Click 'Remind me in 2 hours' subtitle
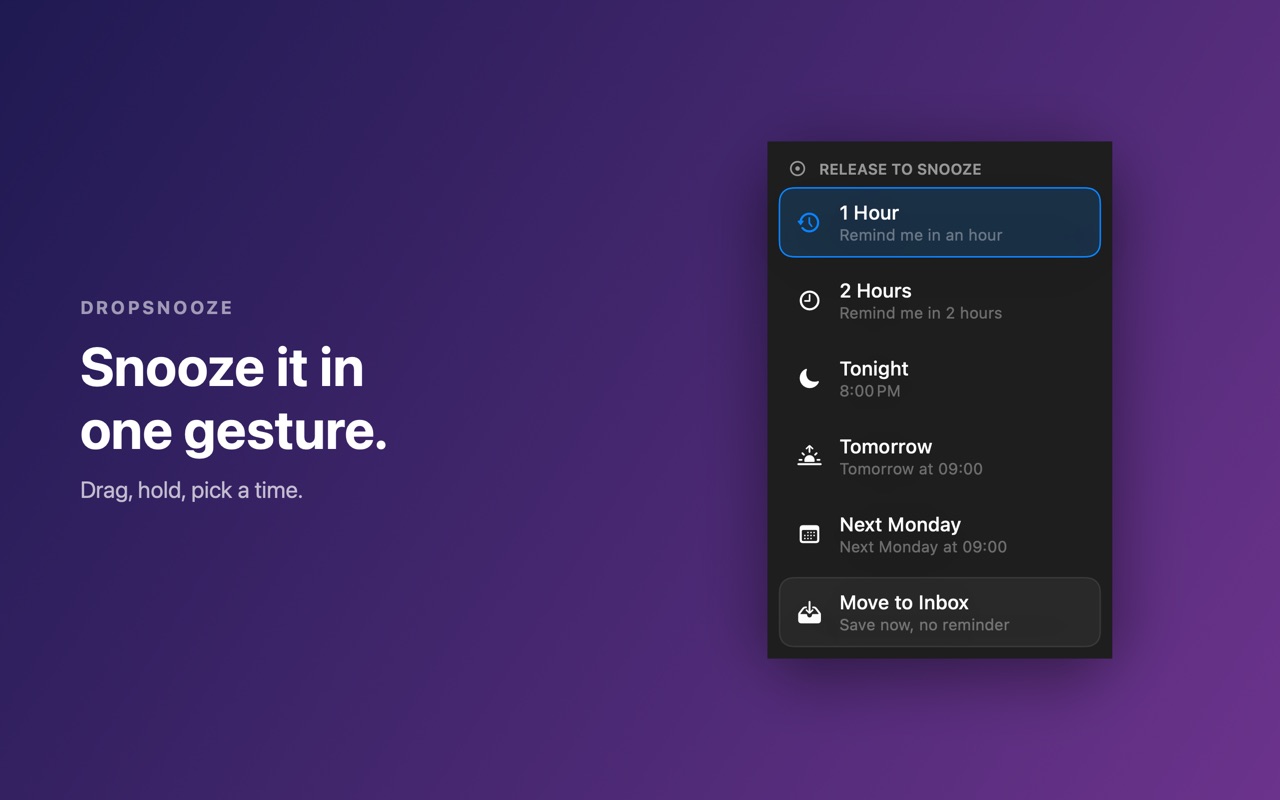This screenshot has height=800, width=1280. [921, 313]
